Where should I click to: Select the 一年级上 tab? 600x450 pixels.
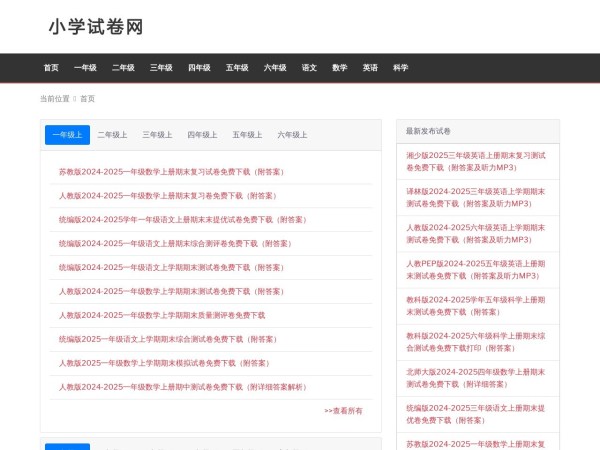67,135
